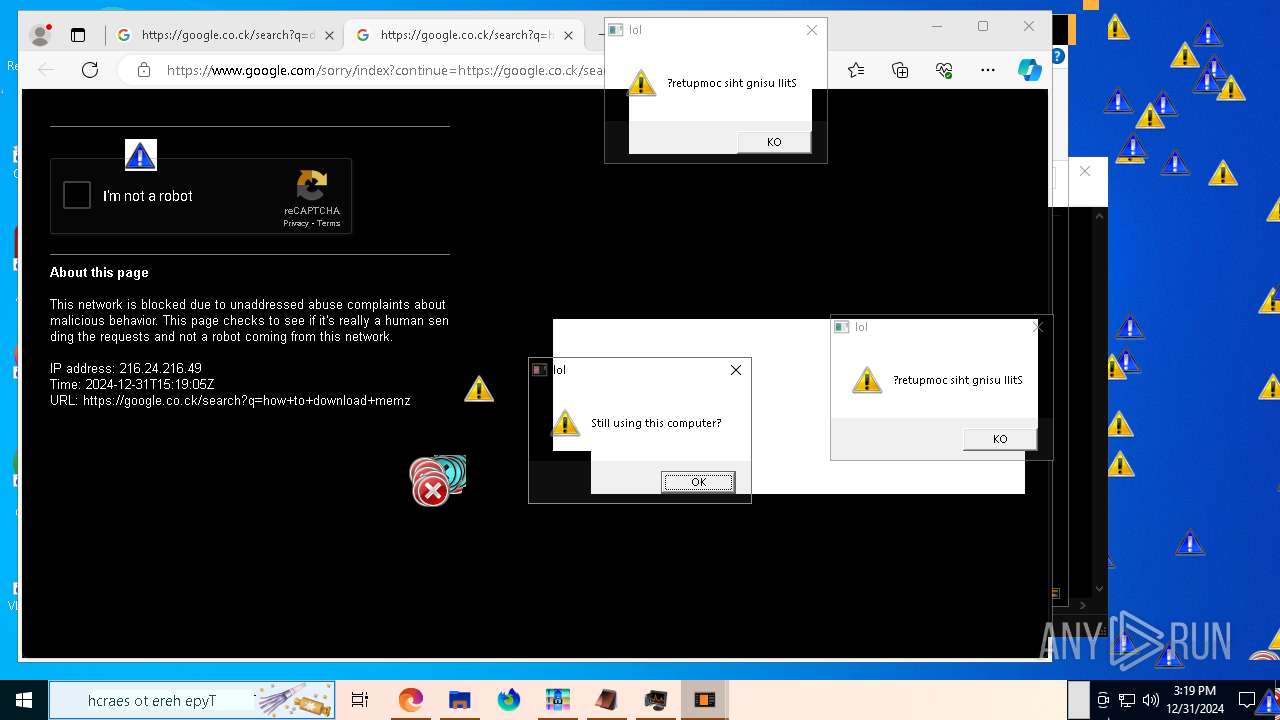Open the tab actions menu icon
The height and width of the screenshot is (720, 1280).
(78, 35)
